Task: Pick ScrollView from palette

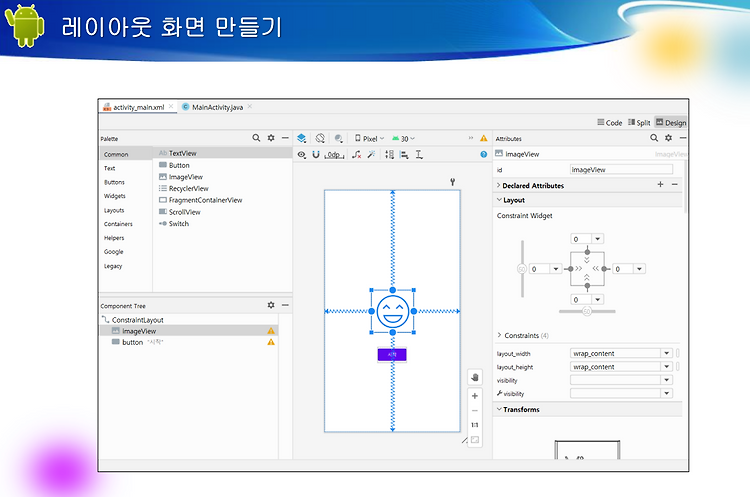Action: coord(179,212)
